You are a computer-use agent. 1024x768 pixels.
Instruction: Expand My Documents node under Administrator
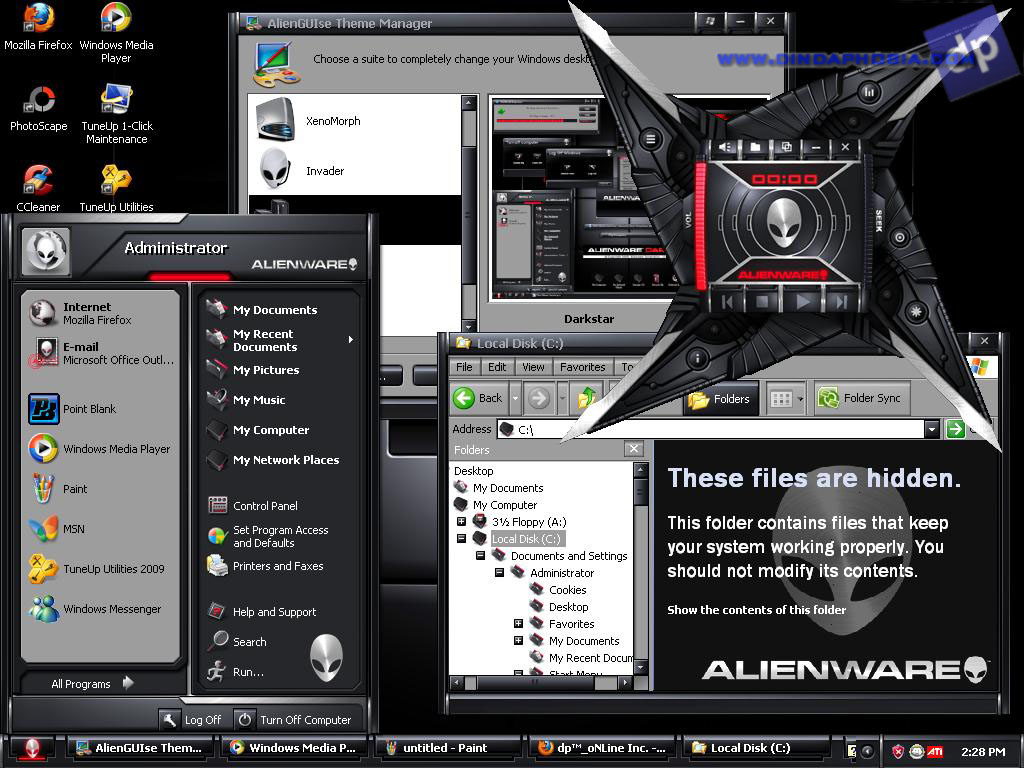[519, 640]
